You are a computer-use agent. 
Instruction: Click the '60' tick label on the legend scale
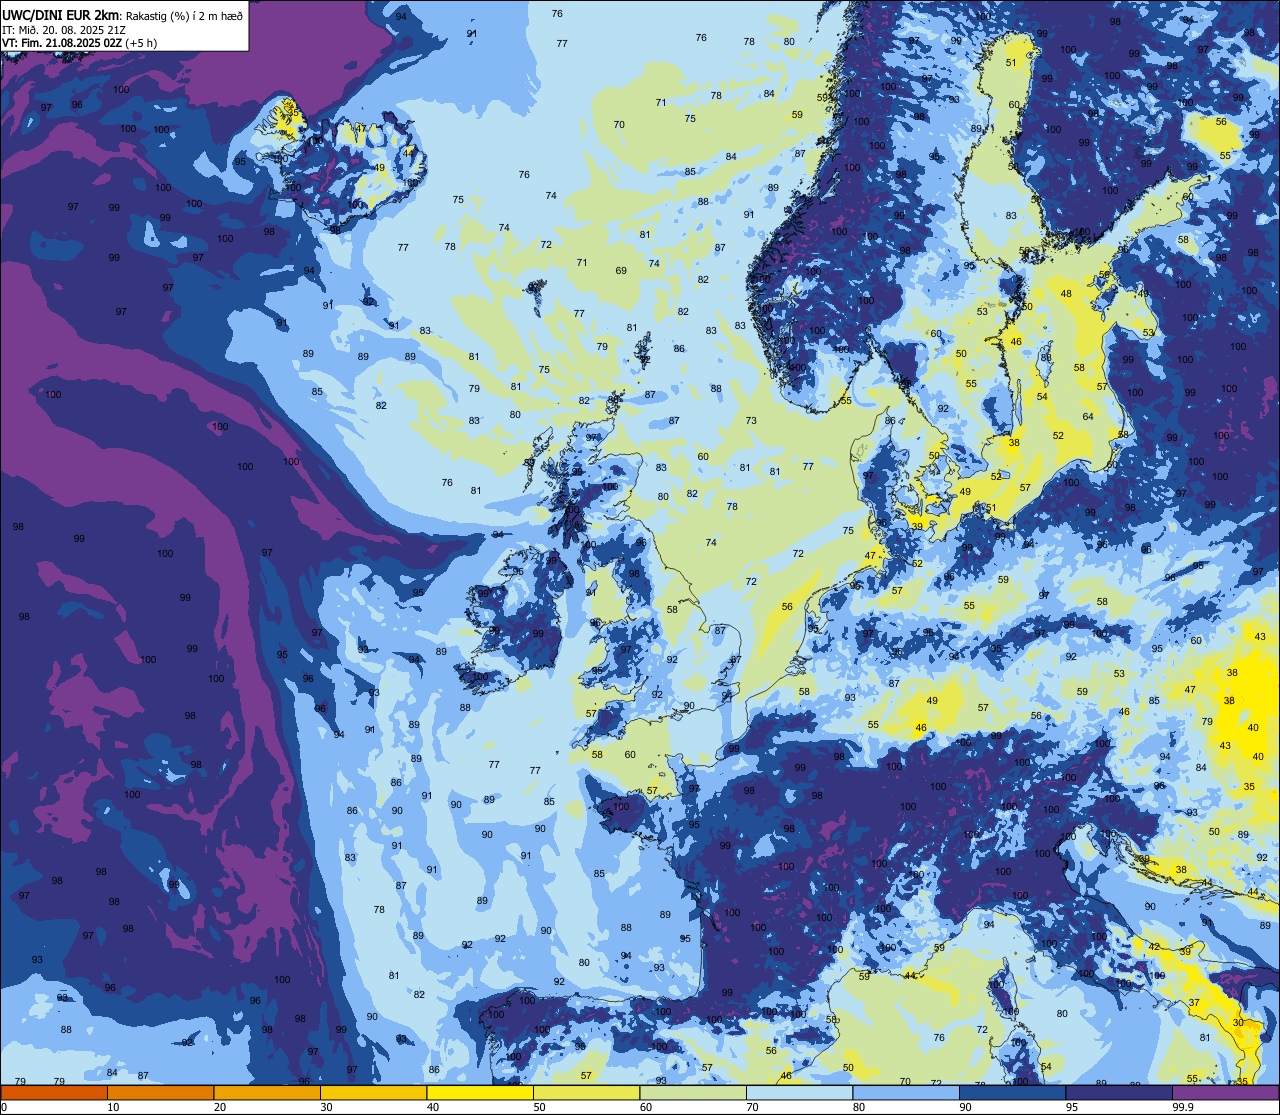point(645,1107)
